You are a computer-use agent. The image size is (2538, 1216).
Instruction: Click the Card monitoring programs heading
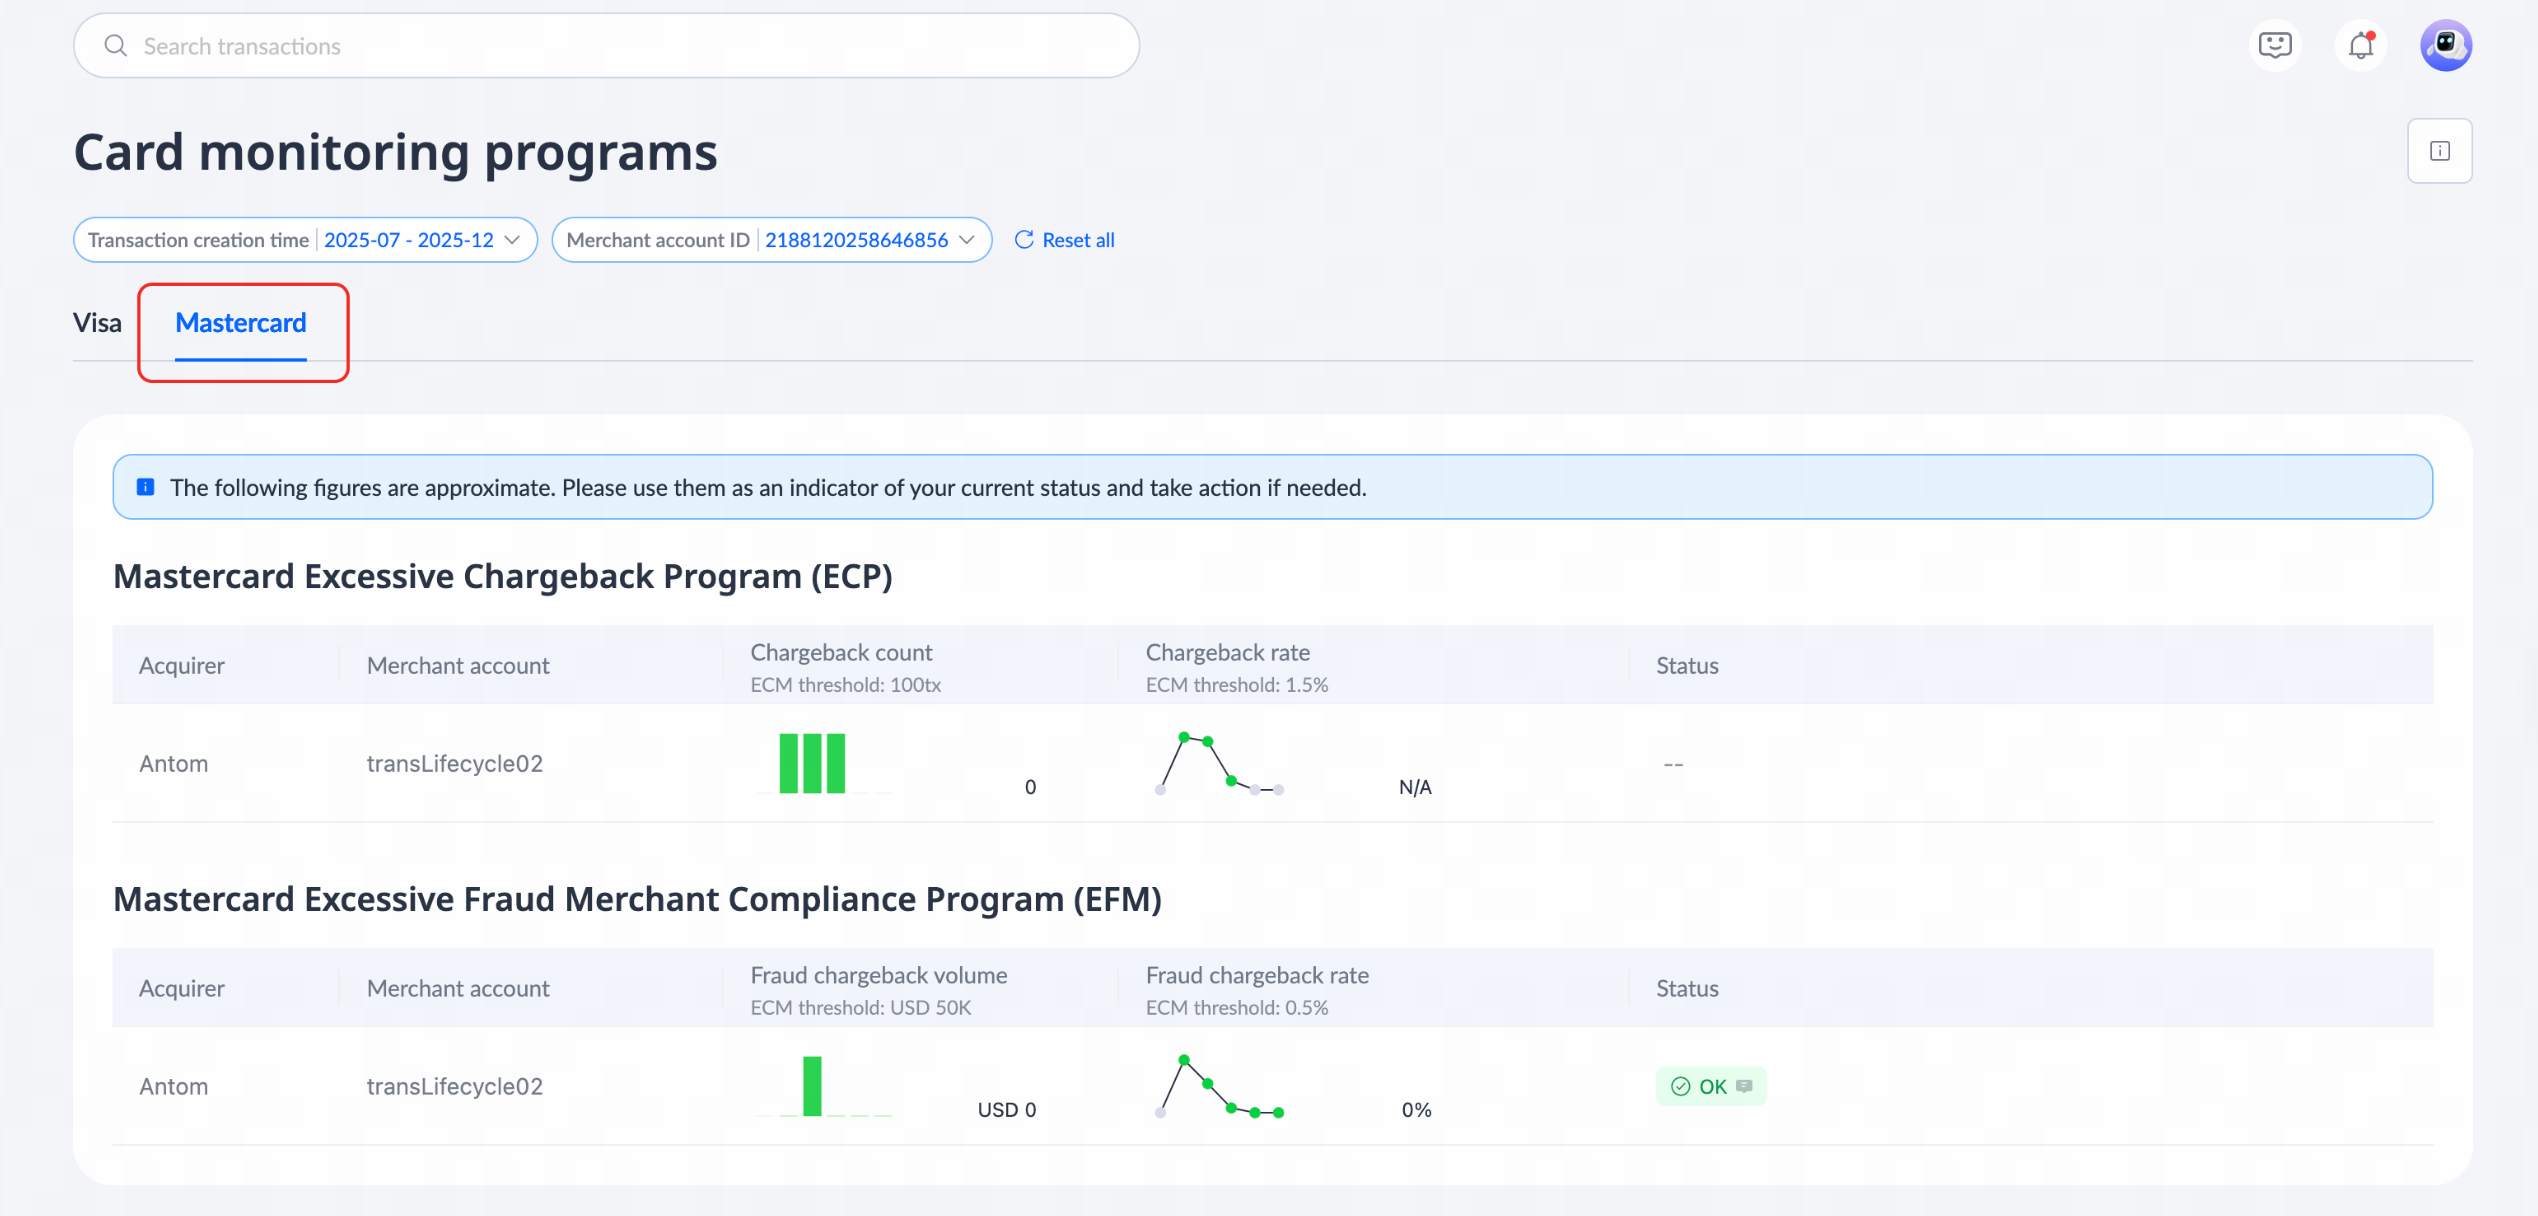tap(396, 153)
